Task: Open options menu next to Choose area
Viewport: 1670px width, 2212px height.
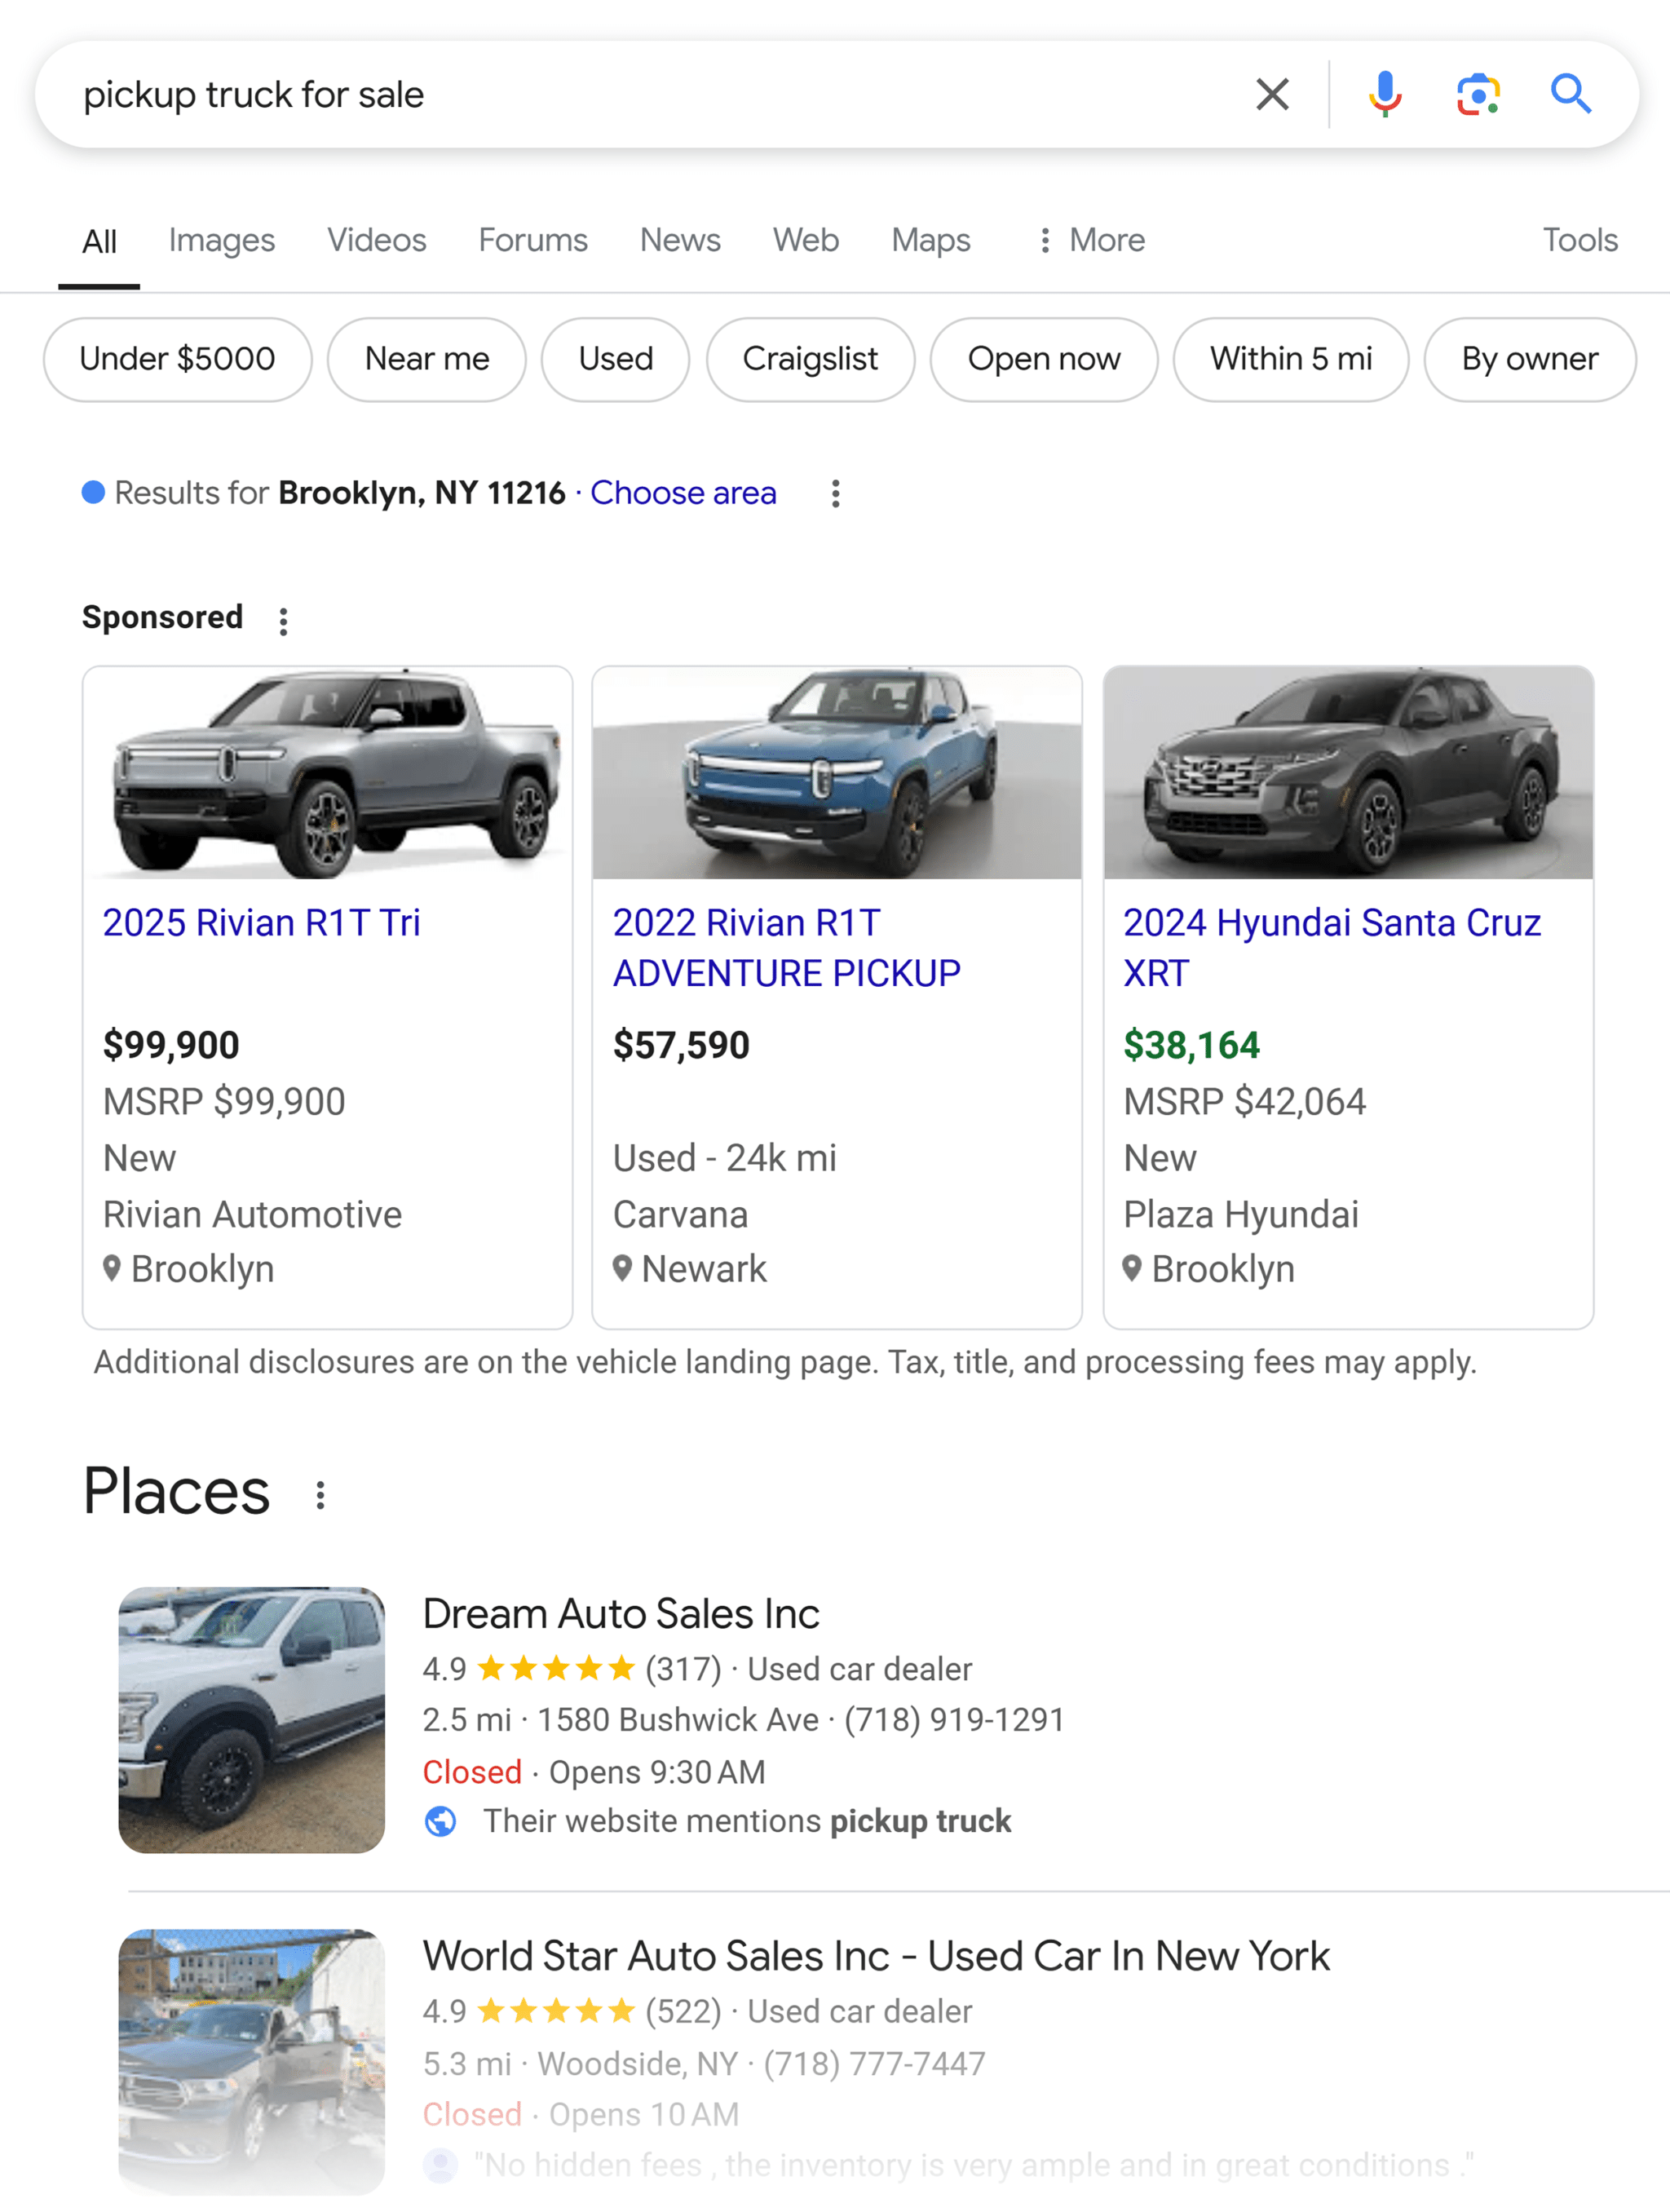Action: click(836, 493)
